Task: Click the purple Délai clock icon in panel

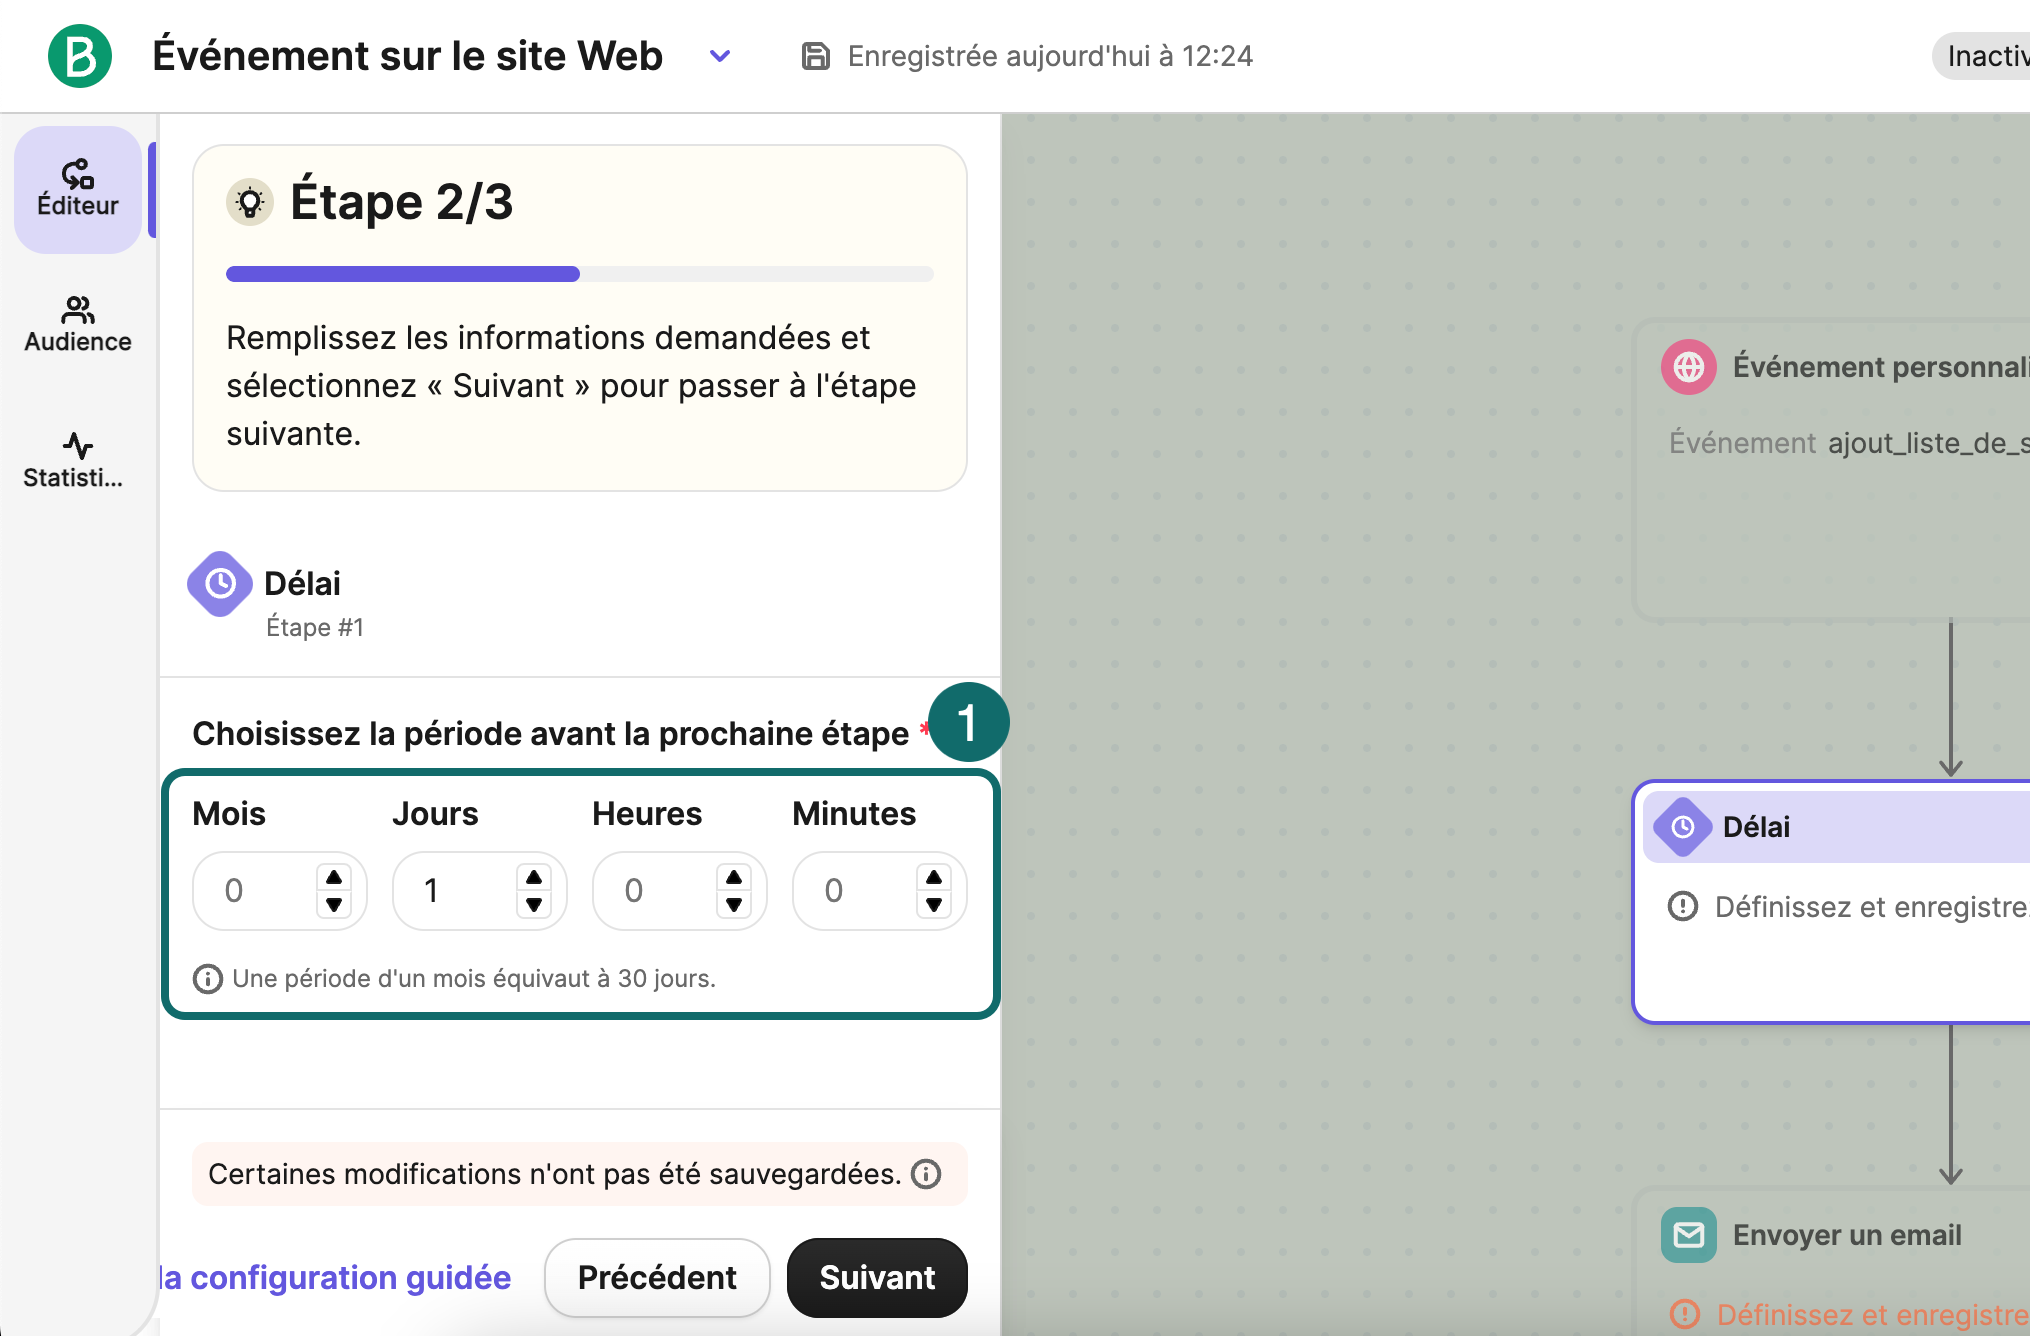Action: 220,584
